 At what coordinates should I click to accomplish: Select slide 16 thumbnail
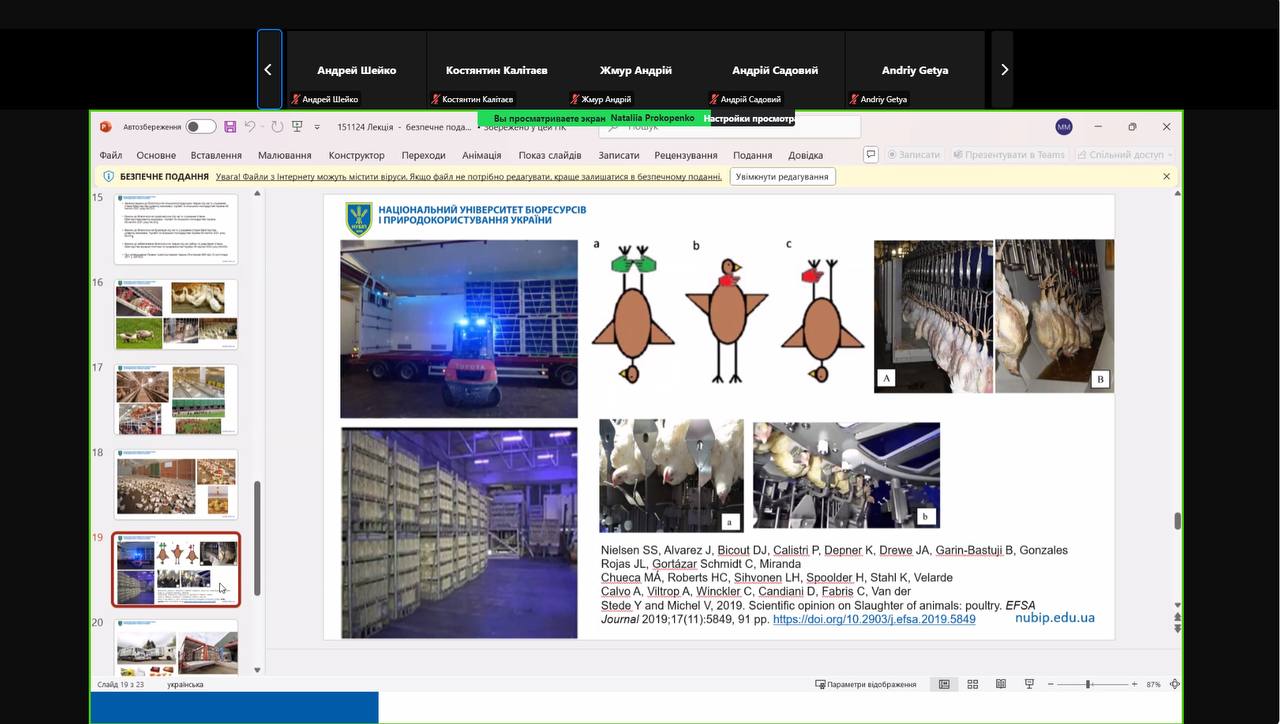point(176,314)
